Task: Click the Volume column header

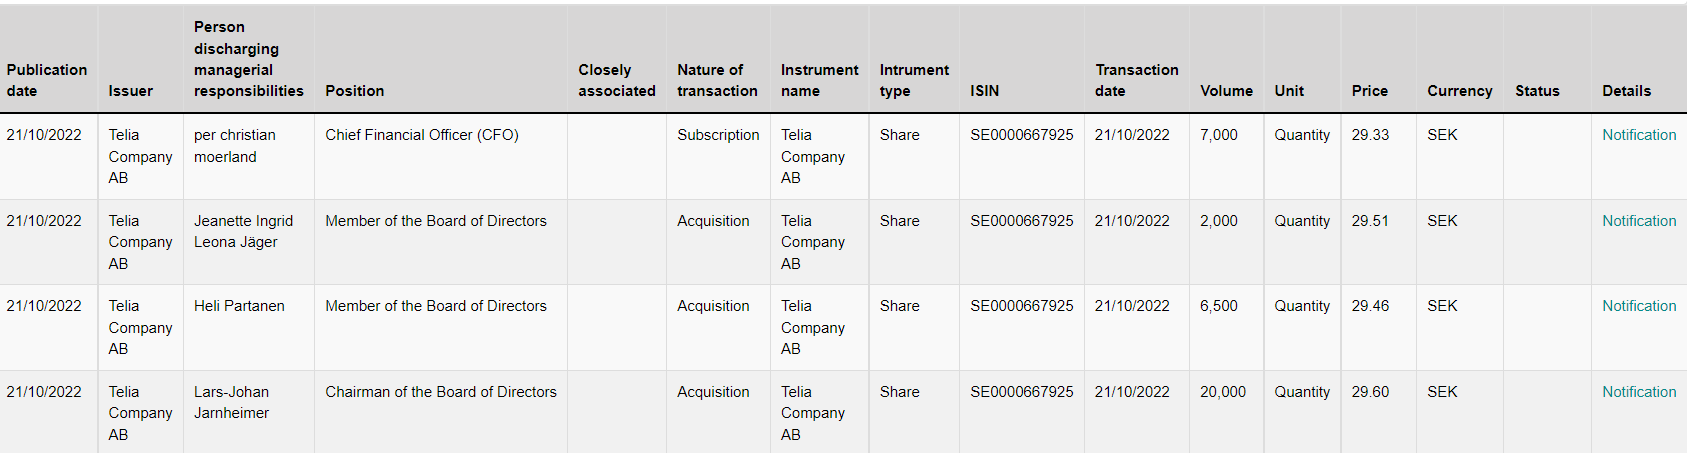Action: coord(1226,91)
